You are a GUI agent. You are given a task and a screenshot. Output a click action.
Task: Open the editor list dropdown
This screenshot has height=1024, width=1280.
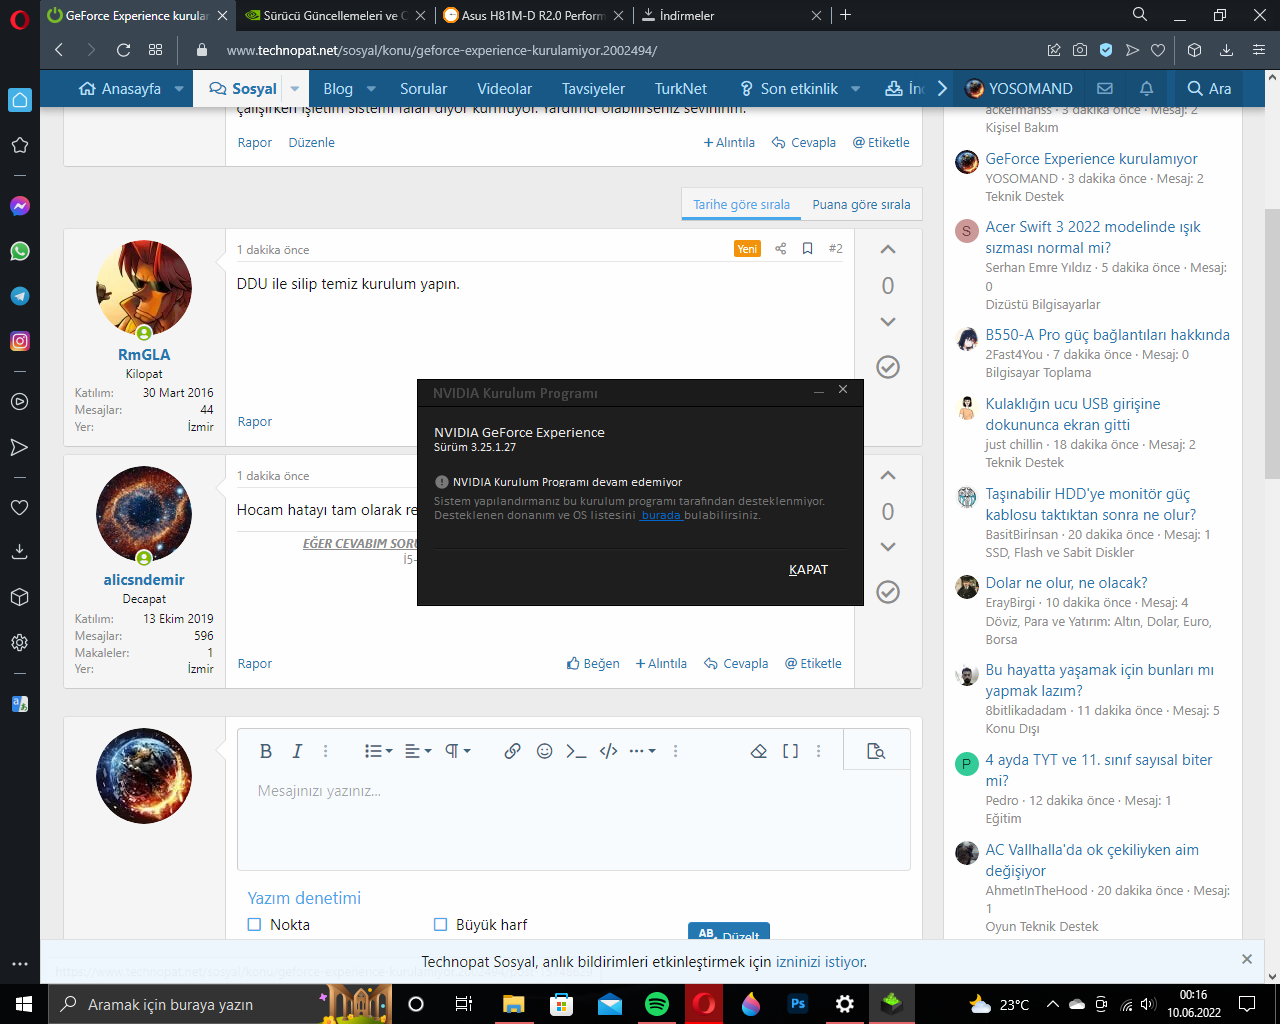tap(378, 751)
